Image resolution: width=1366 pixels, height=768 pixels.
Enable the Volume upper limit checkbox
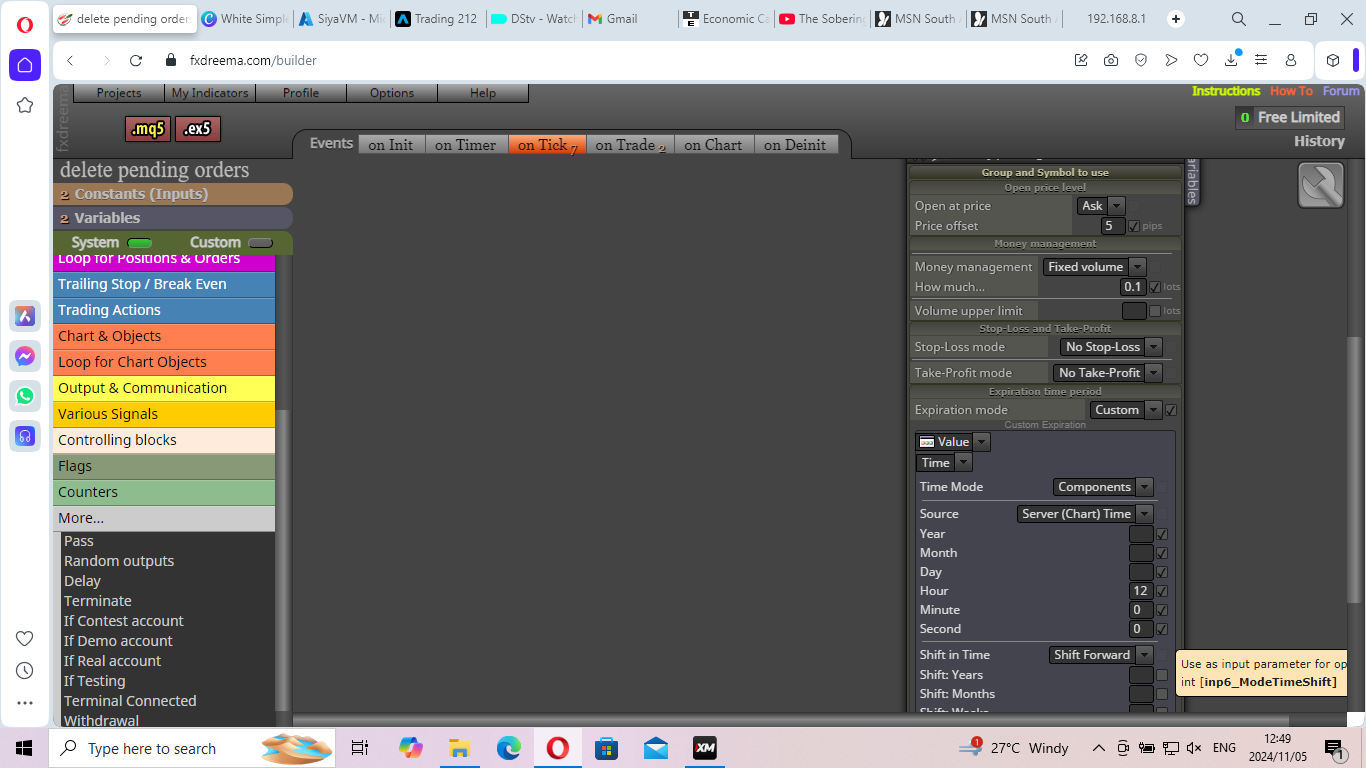1155,311
